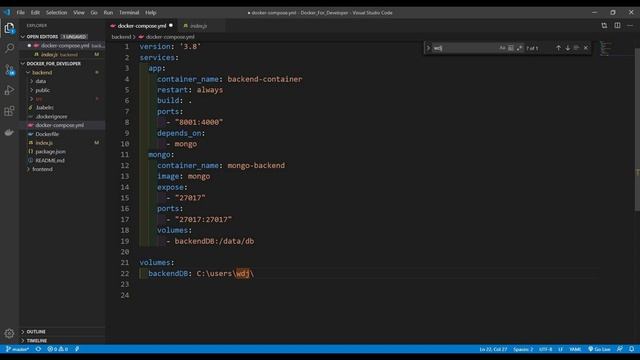This screenshot has height=360, width=640.
Task: Click UTF-8 encoding in status bar
Action: (x=546, y=349)
